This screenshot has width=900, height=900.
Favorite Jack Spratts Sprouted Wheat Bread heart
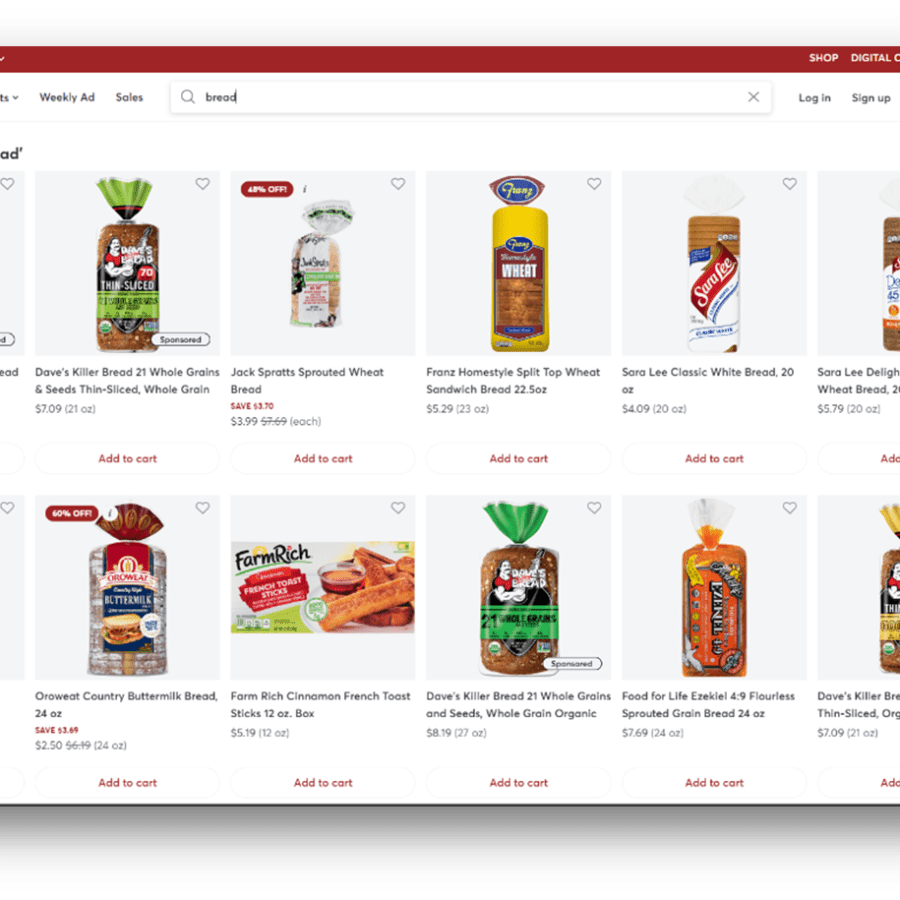398,184
